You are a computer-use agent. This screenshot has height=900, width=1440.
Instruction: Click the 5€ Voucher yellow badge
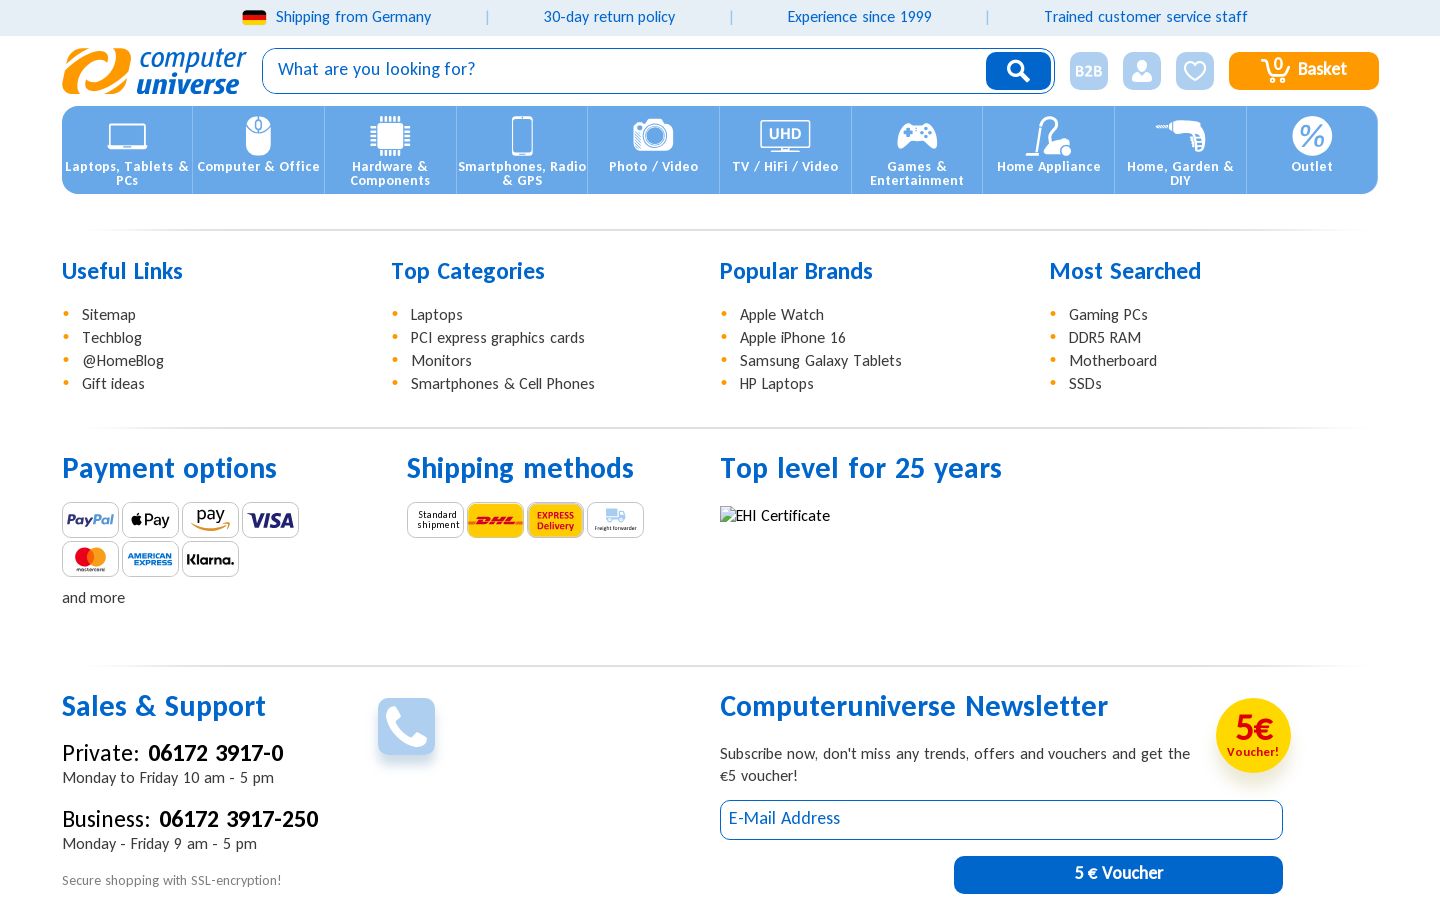(x=1253, y=735)
